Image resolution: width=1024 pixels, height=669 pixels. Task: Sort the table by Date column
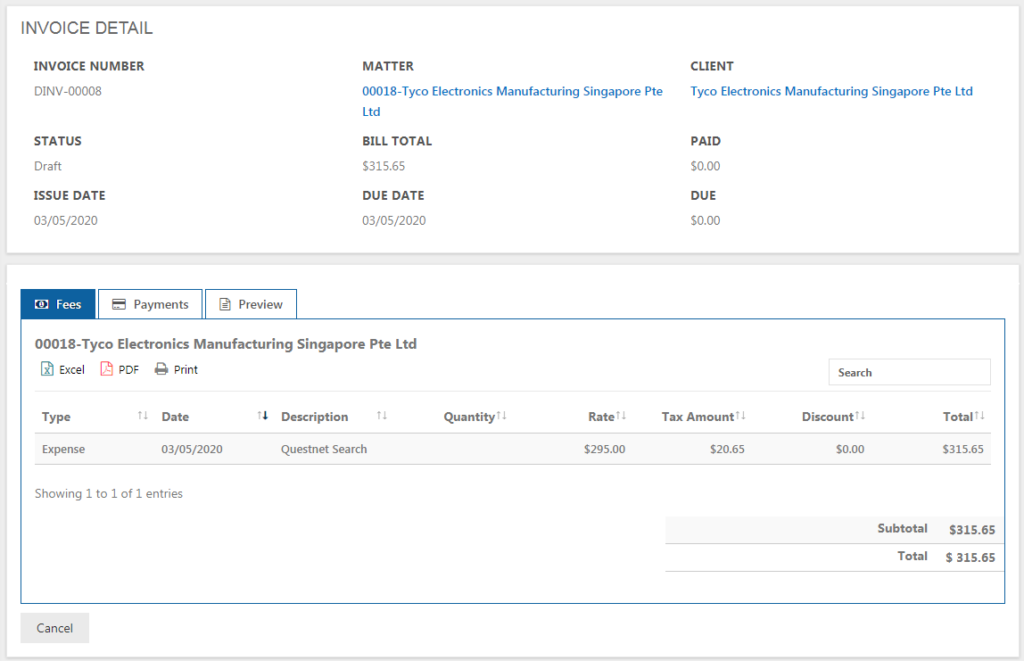(214, 416)
